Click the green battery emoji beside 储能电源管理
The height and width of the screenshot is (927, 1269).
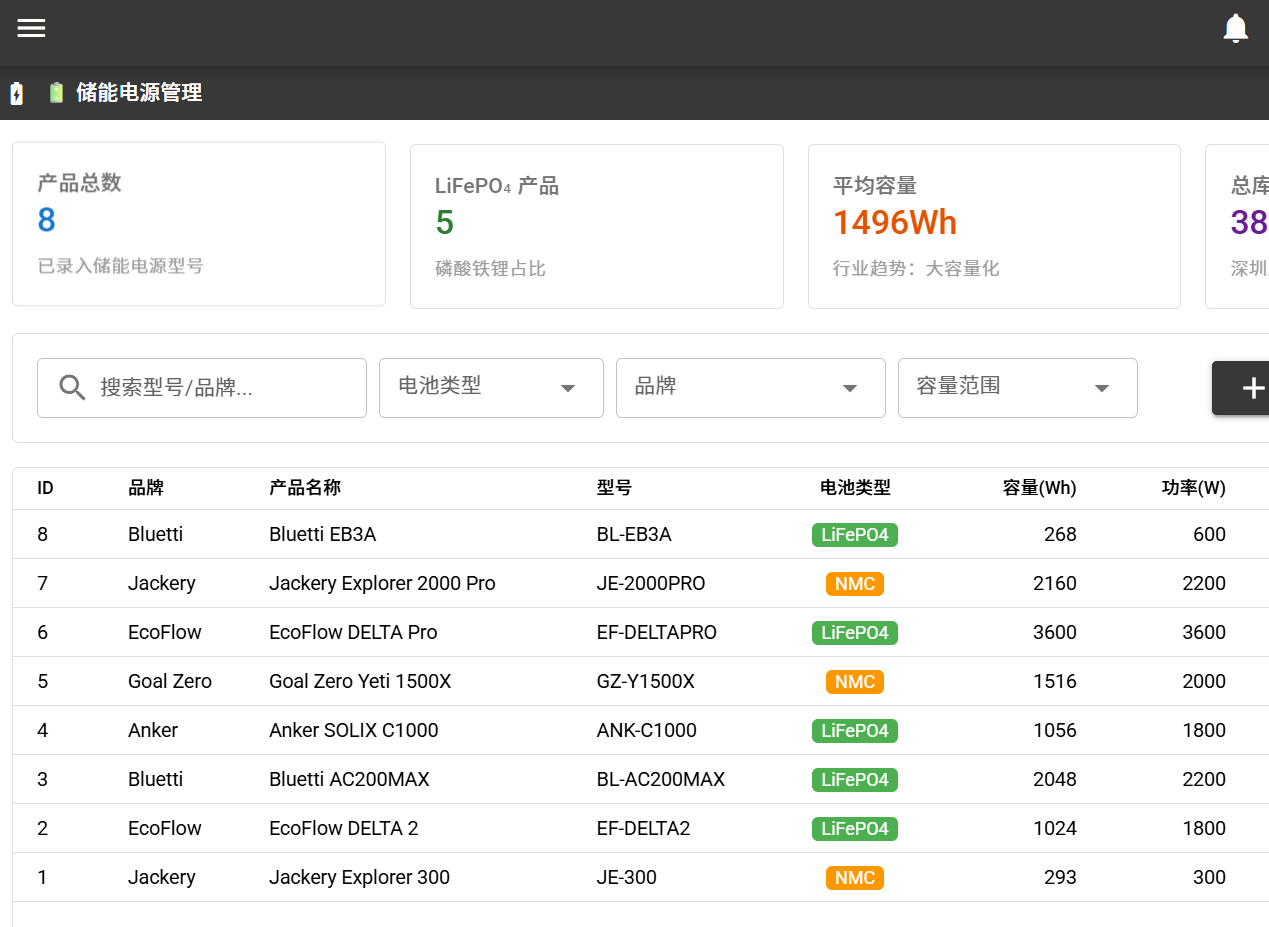[56, 93]
